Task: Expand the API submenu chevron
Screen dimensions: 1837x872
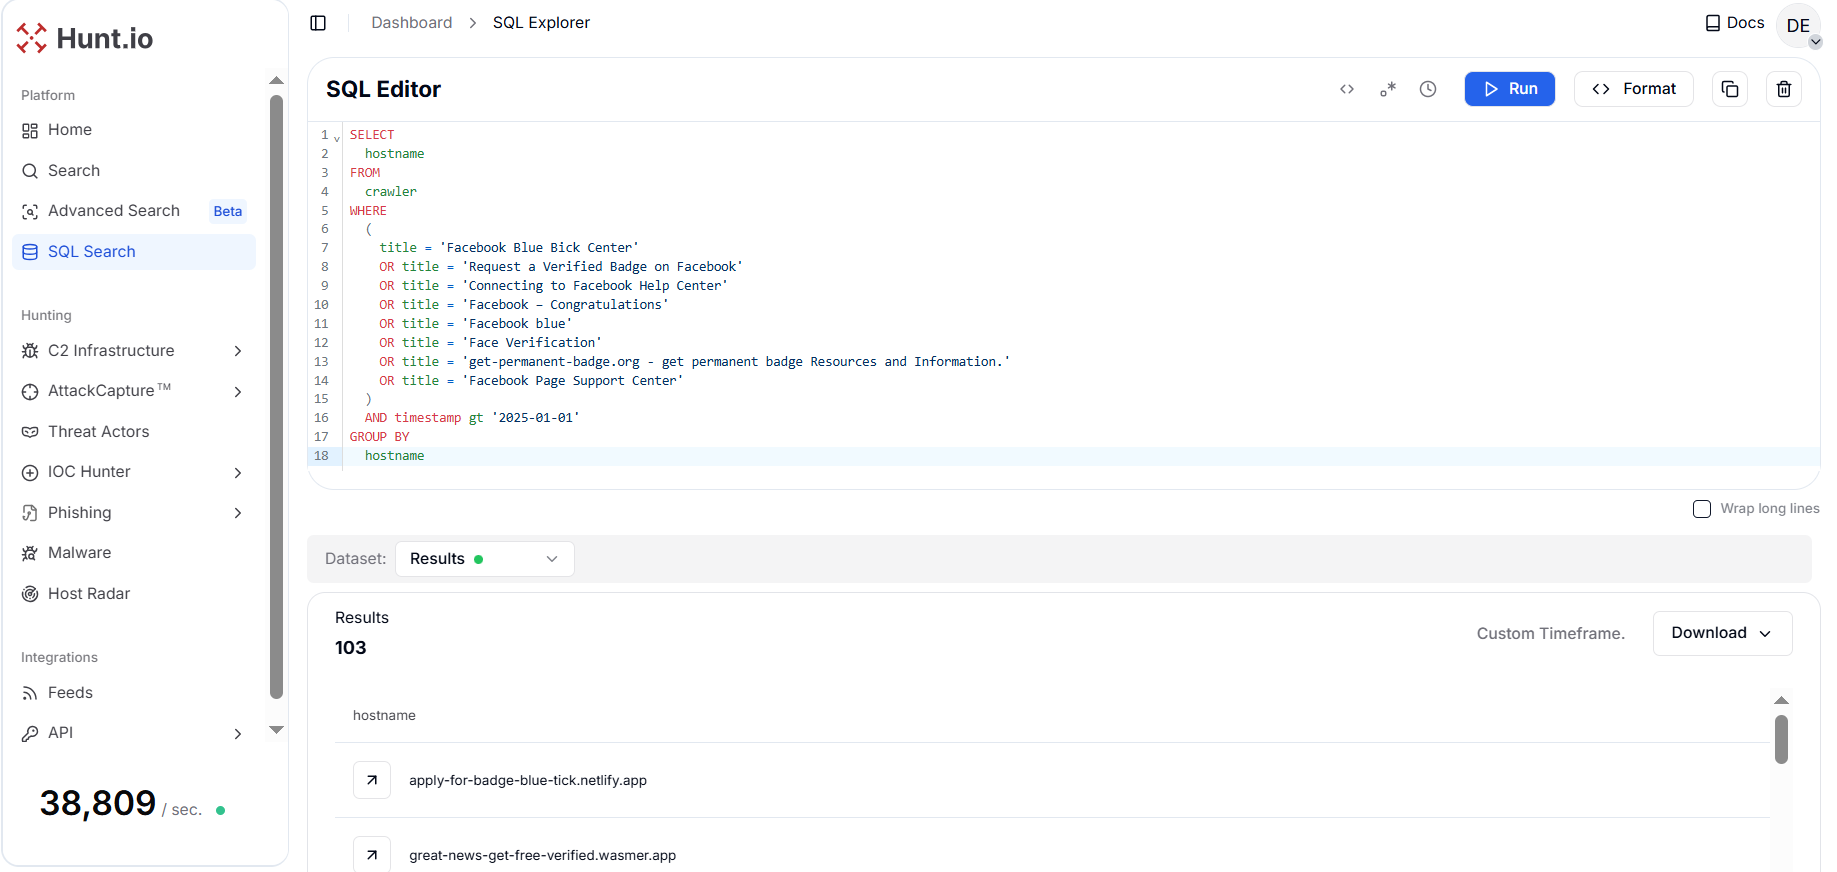Action: point(238,734)
